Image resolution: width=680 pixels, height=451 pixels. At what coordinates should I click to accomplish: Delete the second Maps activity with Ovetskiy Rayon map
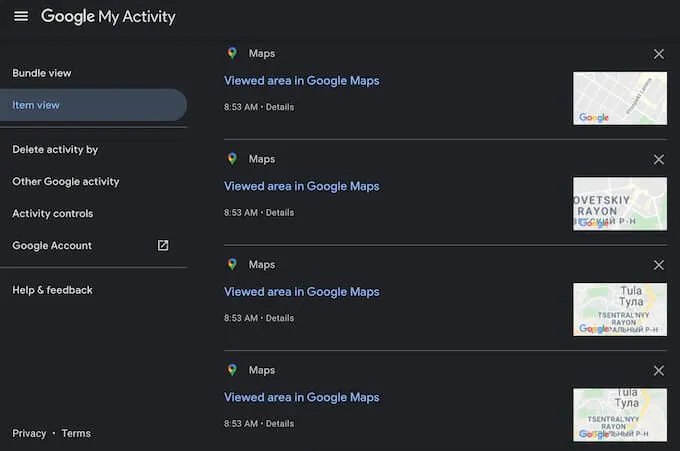click(659, 160)
